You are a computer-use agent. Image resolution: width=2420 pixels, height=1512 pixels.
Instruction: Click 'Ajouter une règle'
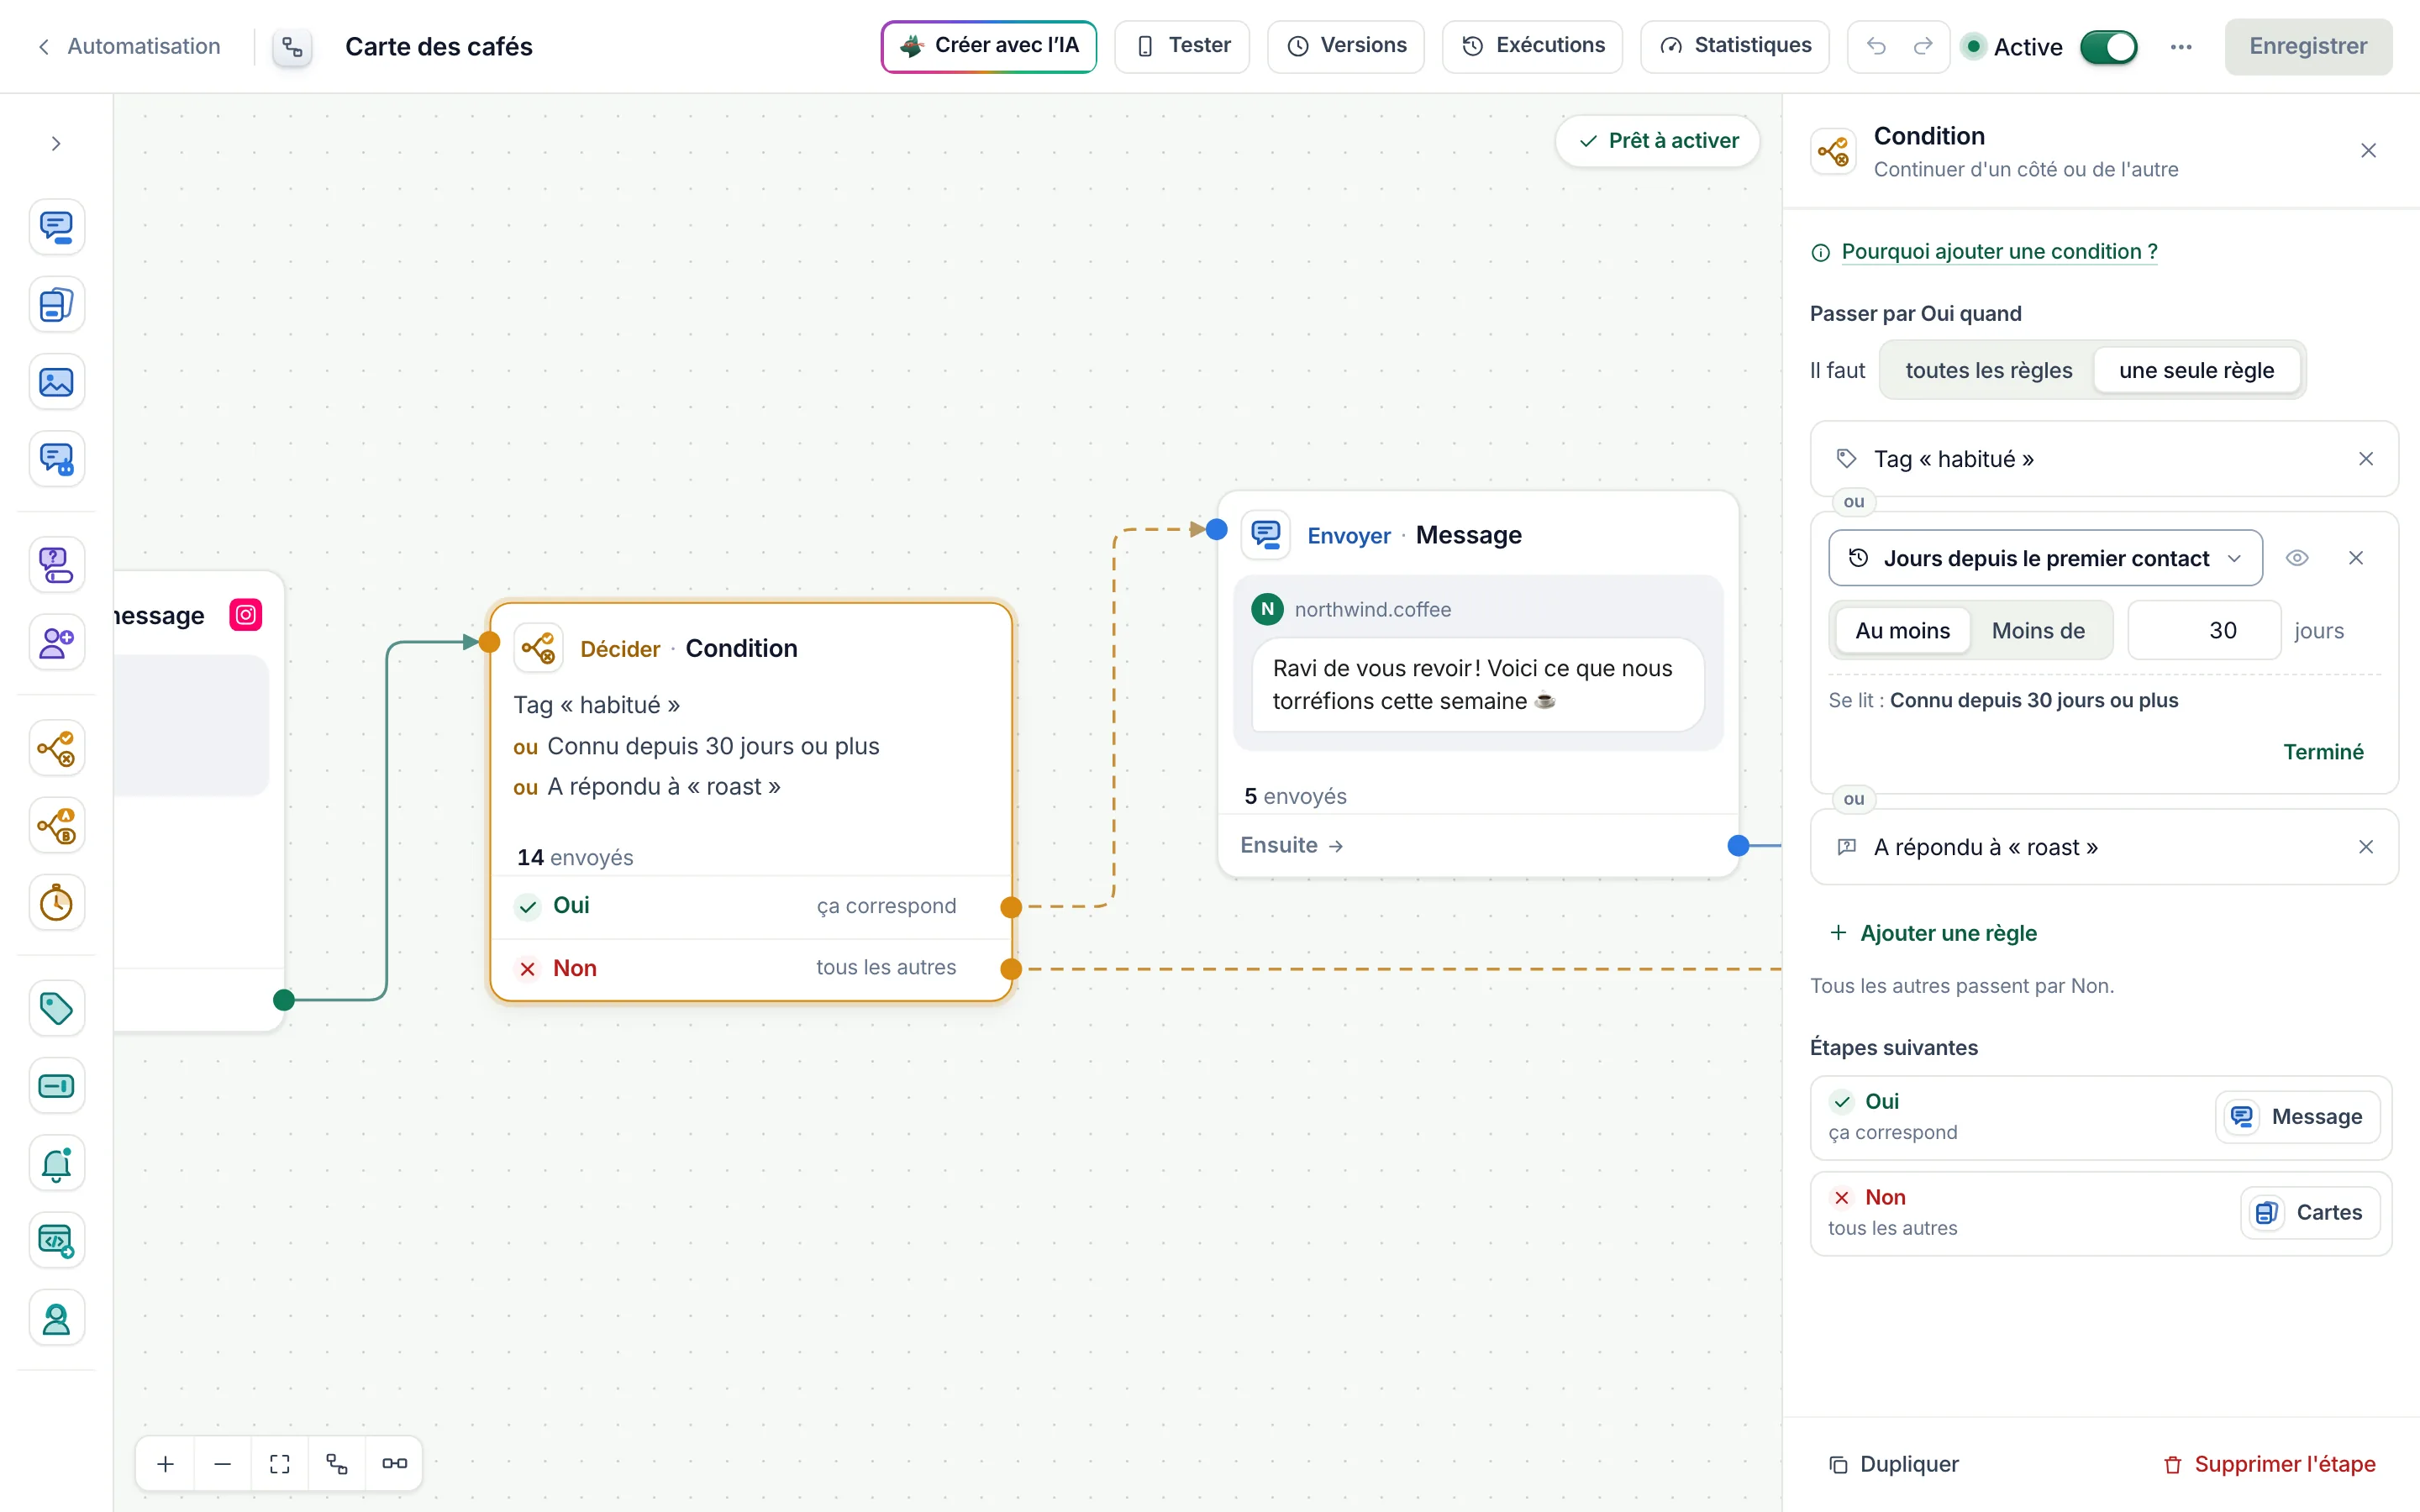pyautogui.click(x=1933, y=933)
